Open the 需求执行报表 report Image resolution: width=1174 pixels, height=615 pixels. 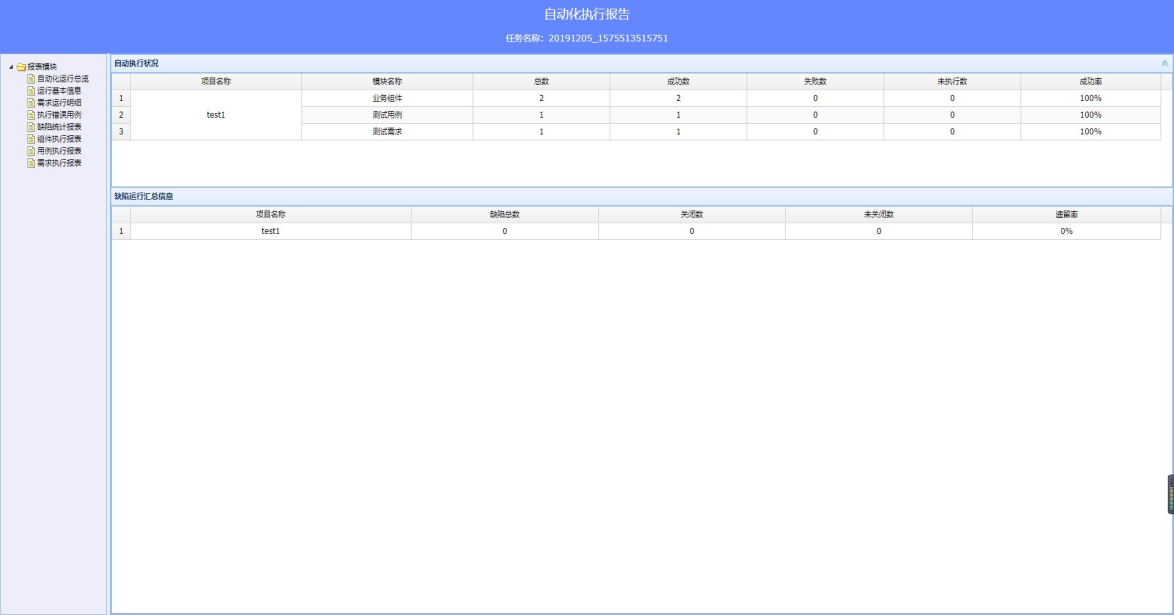(59, 163)
